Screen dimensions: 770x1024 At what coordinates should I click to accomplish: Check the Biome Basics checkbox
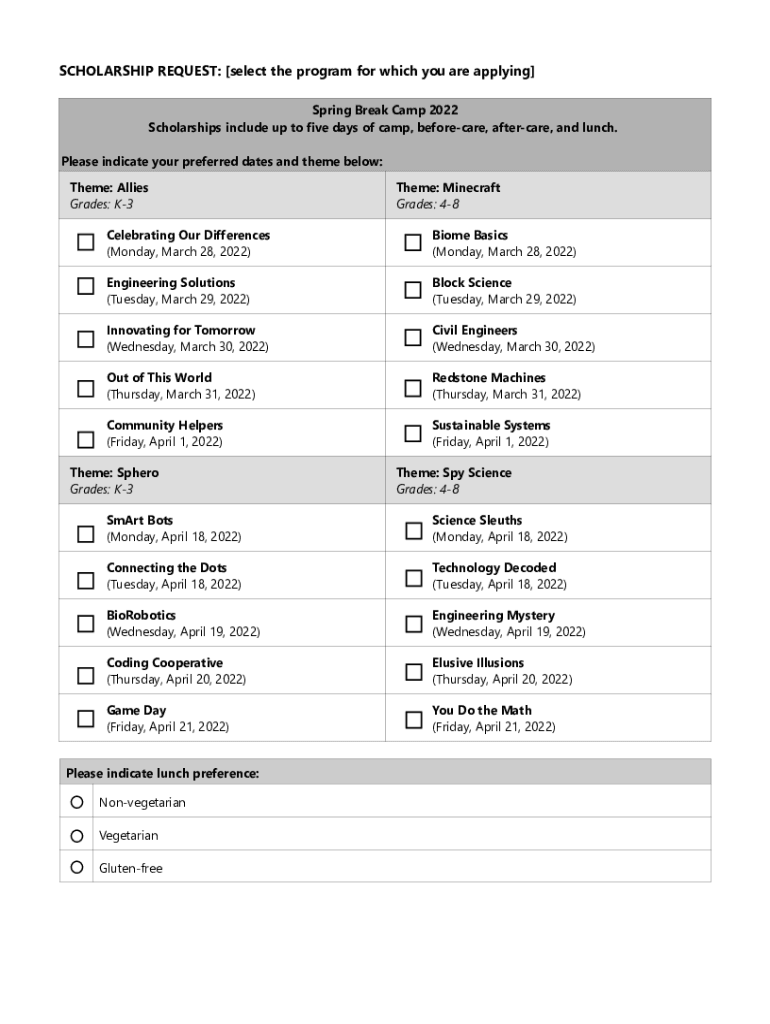tap(412, 243)
